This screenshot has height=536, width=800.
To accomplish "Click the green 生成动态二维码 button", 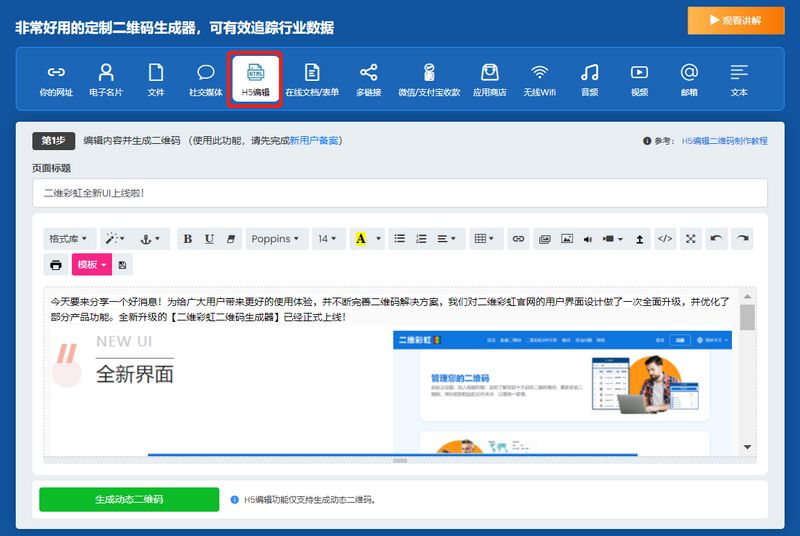I will (129, 499).
